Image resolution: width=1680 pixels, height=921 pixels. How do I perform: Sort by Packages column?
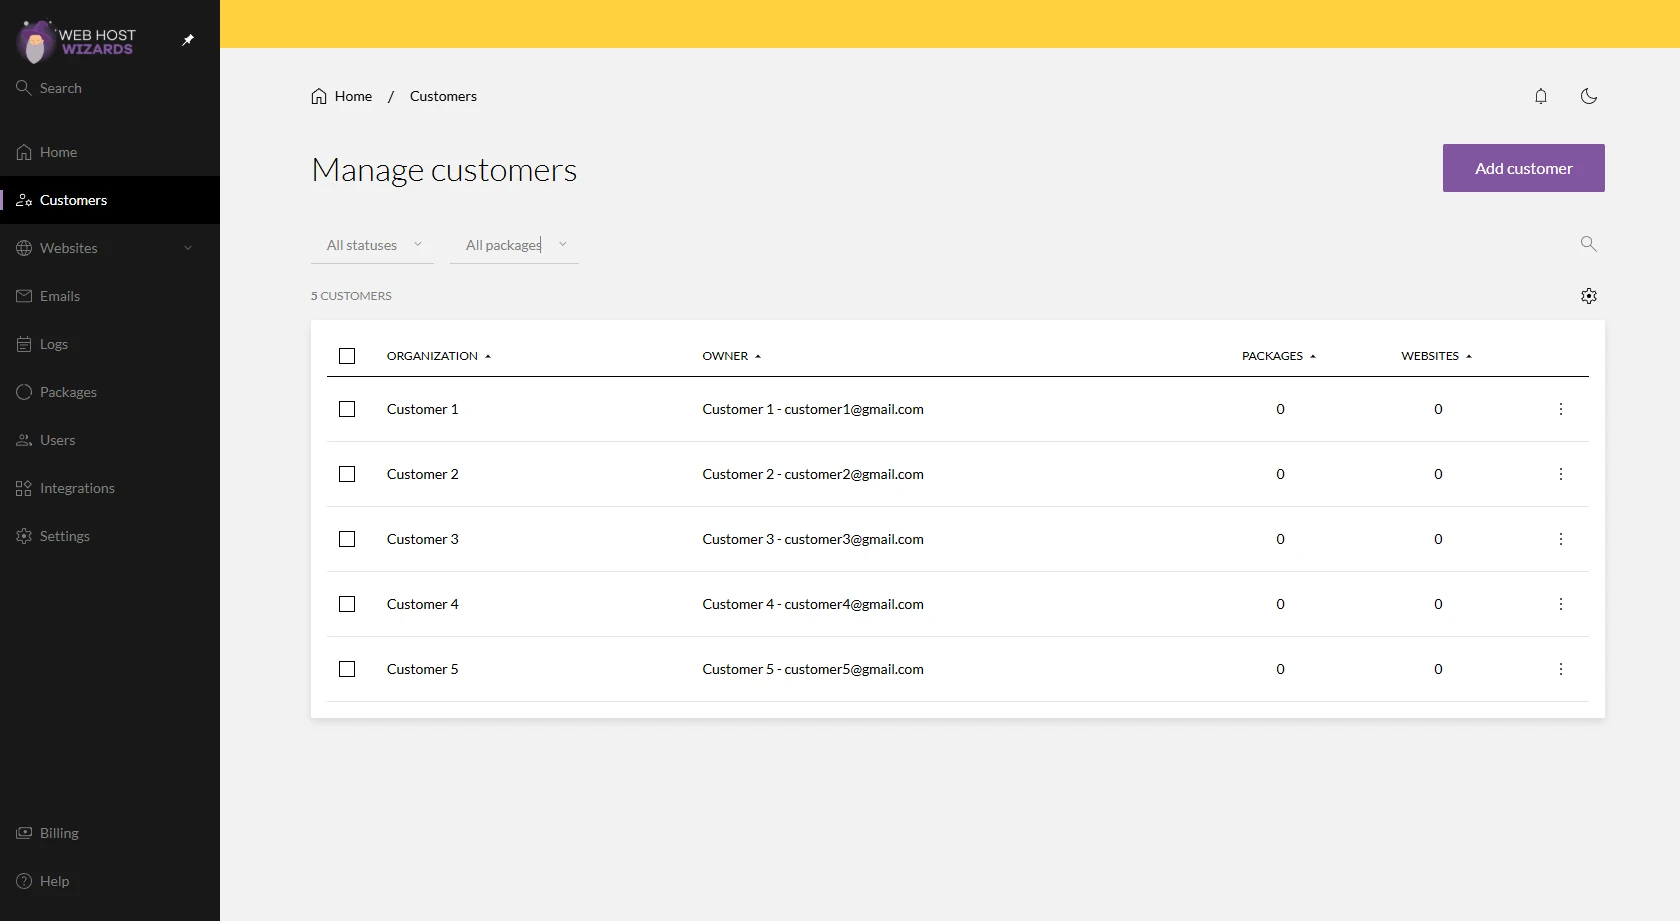1279,356
